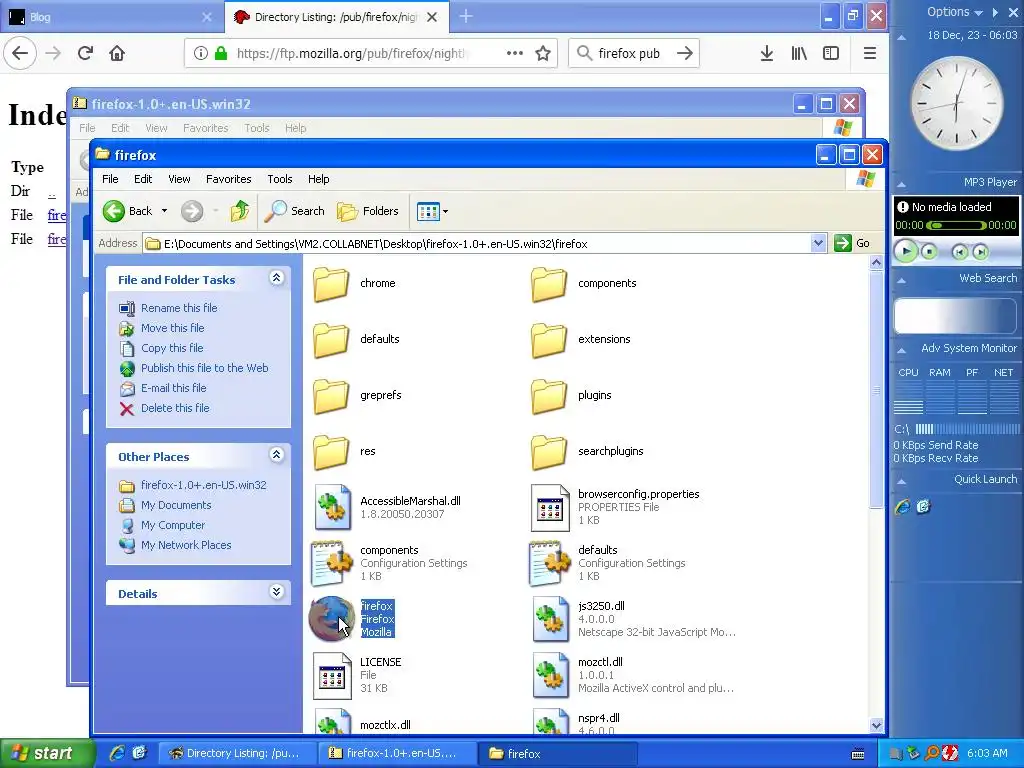Screen dimensions: 1024x768
Task: Click Delete this file
Action: pyautogui.click(x=175, y=408)
